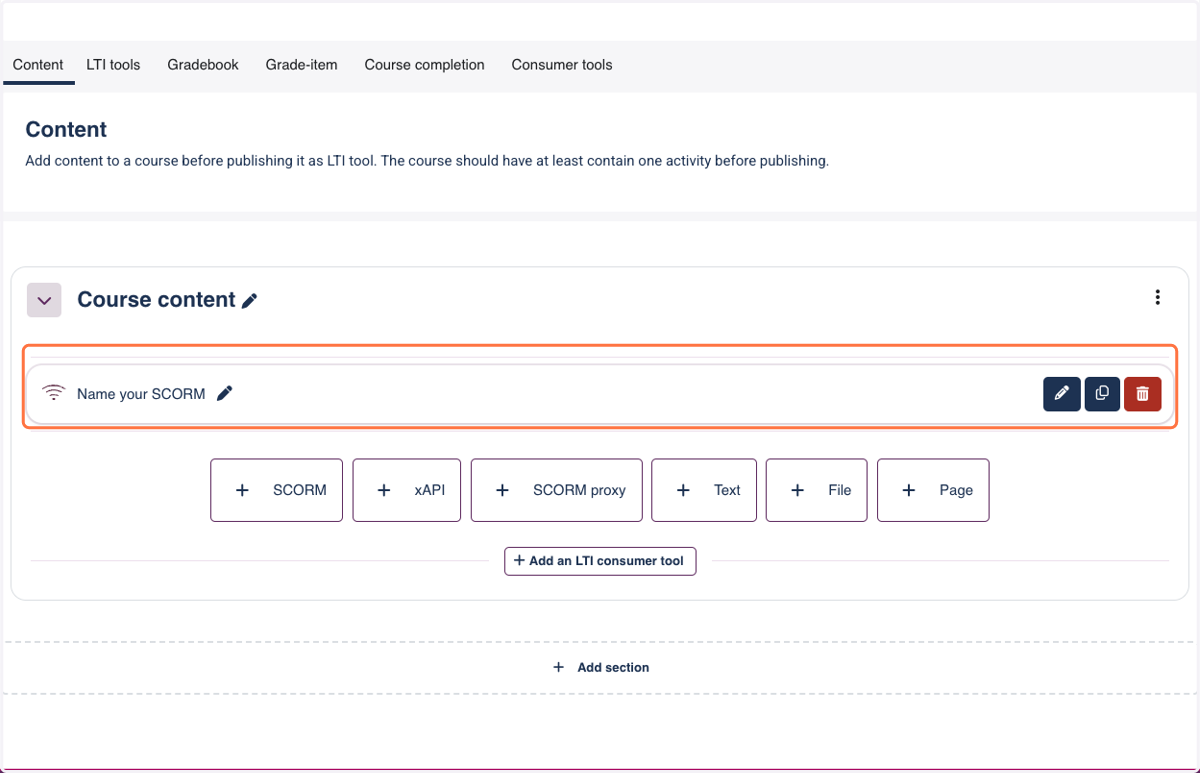
Task: Delete the Name your SCORM activity
Action: point(1142,393)
